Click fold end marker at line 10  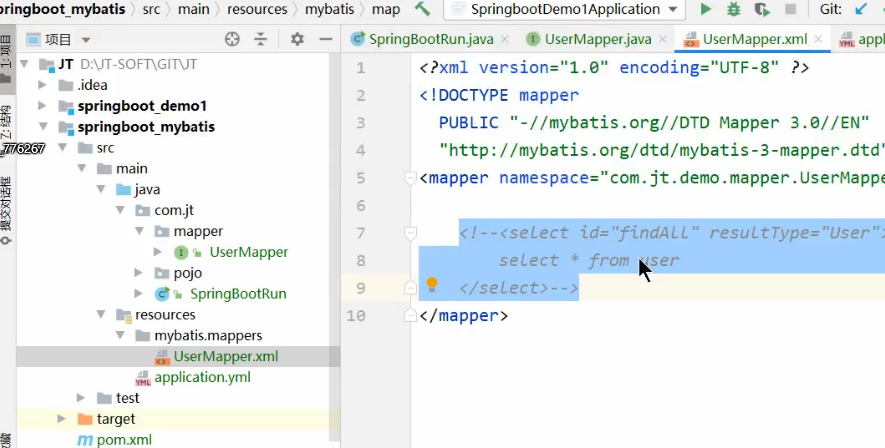tap(410, 316)
